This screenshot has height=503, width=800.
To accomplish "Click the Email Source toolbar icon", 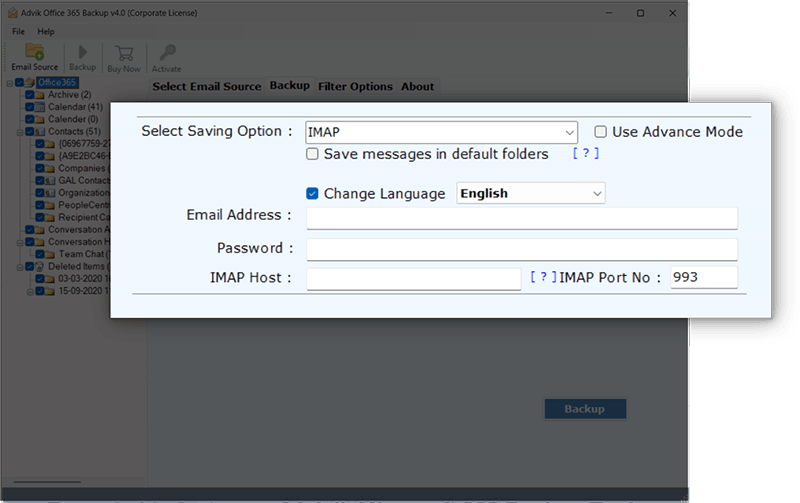I will (x=35, y=52).
